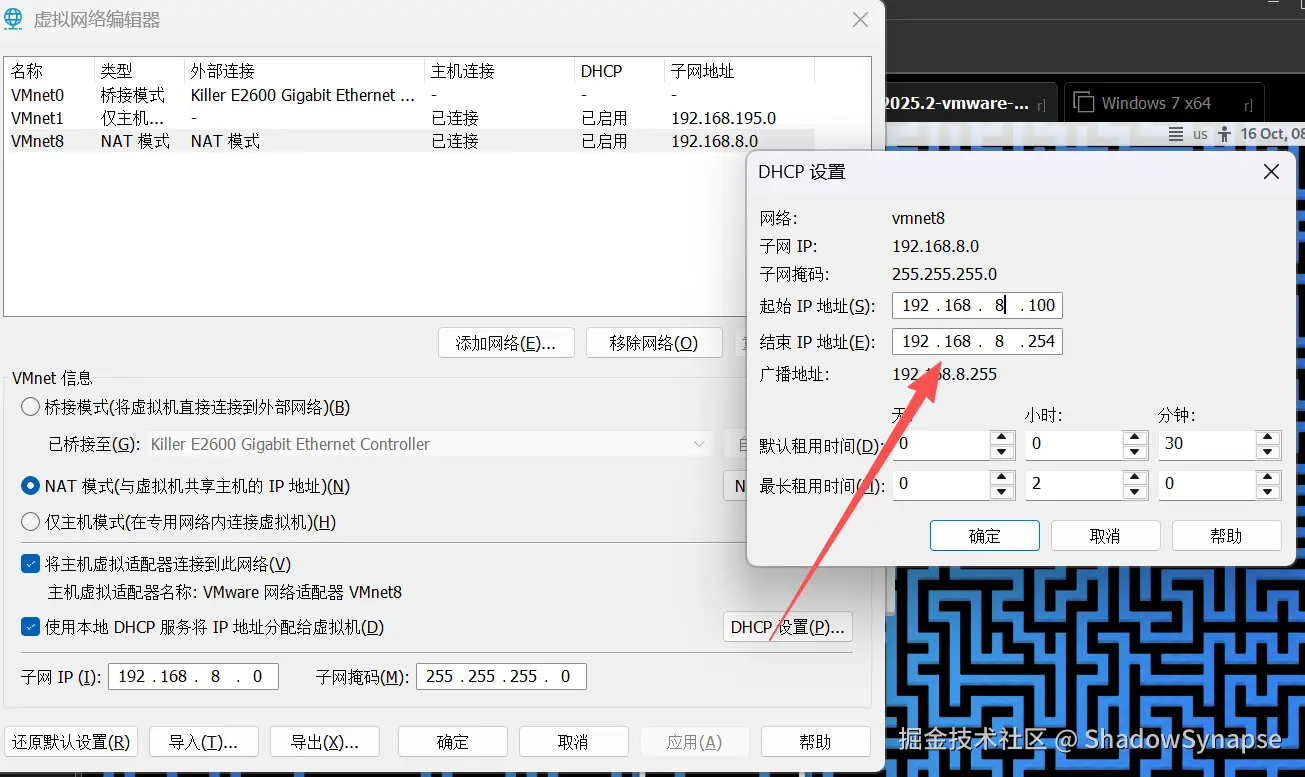The height and width of the screenshot is (777, 1305).
Task: Click 最长租用时间 hours value 2 field
Action: pos(1075,485)
